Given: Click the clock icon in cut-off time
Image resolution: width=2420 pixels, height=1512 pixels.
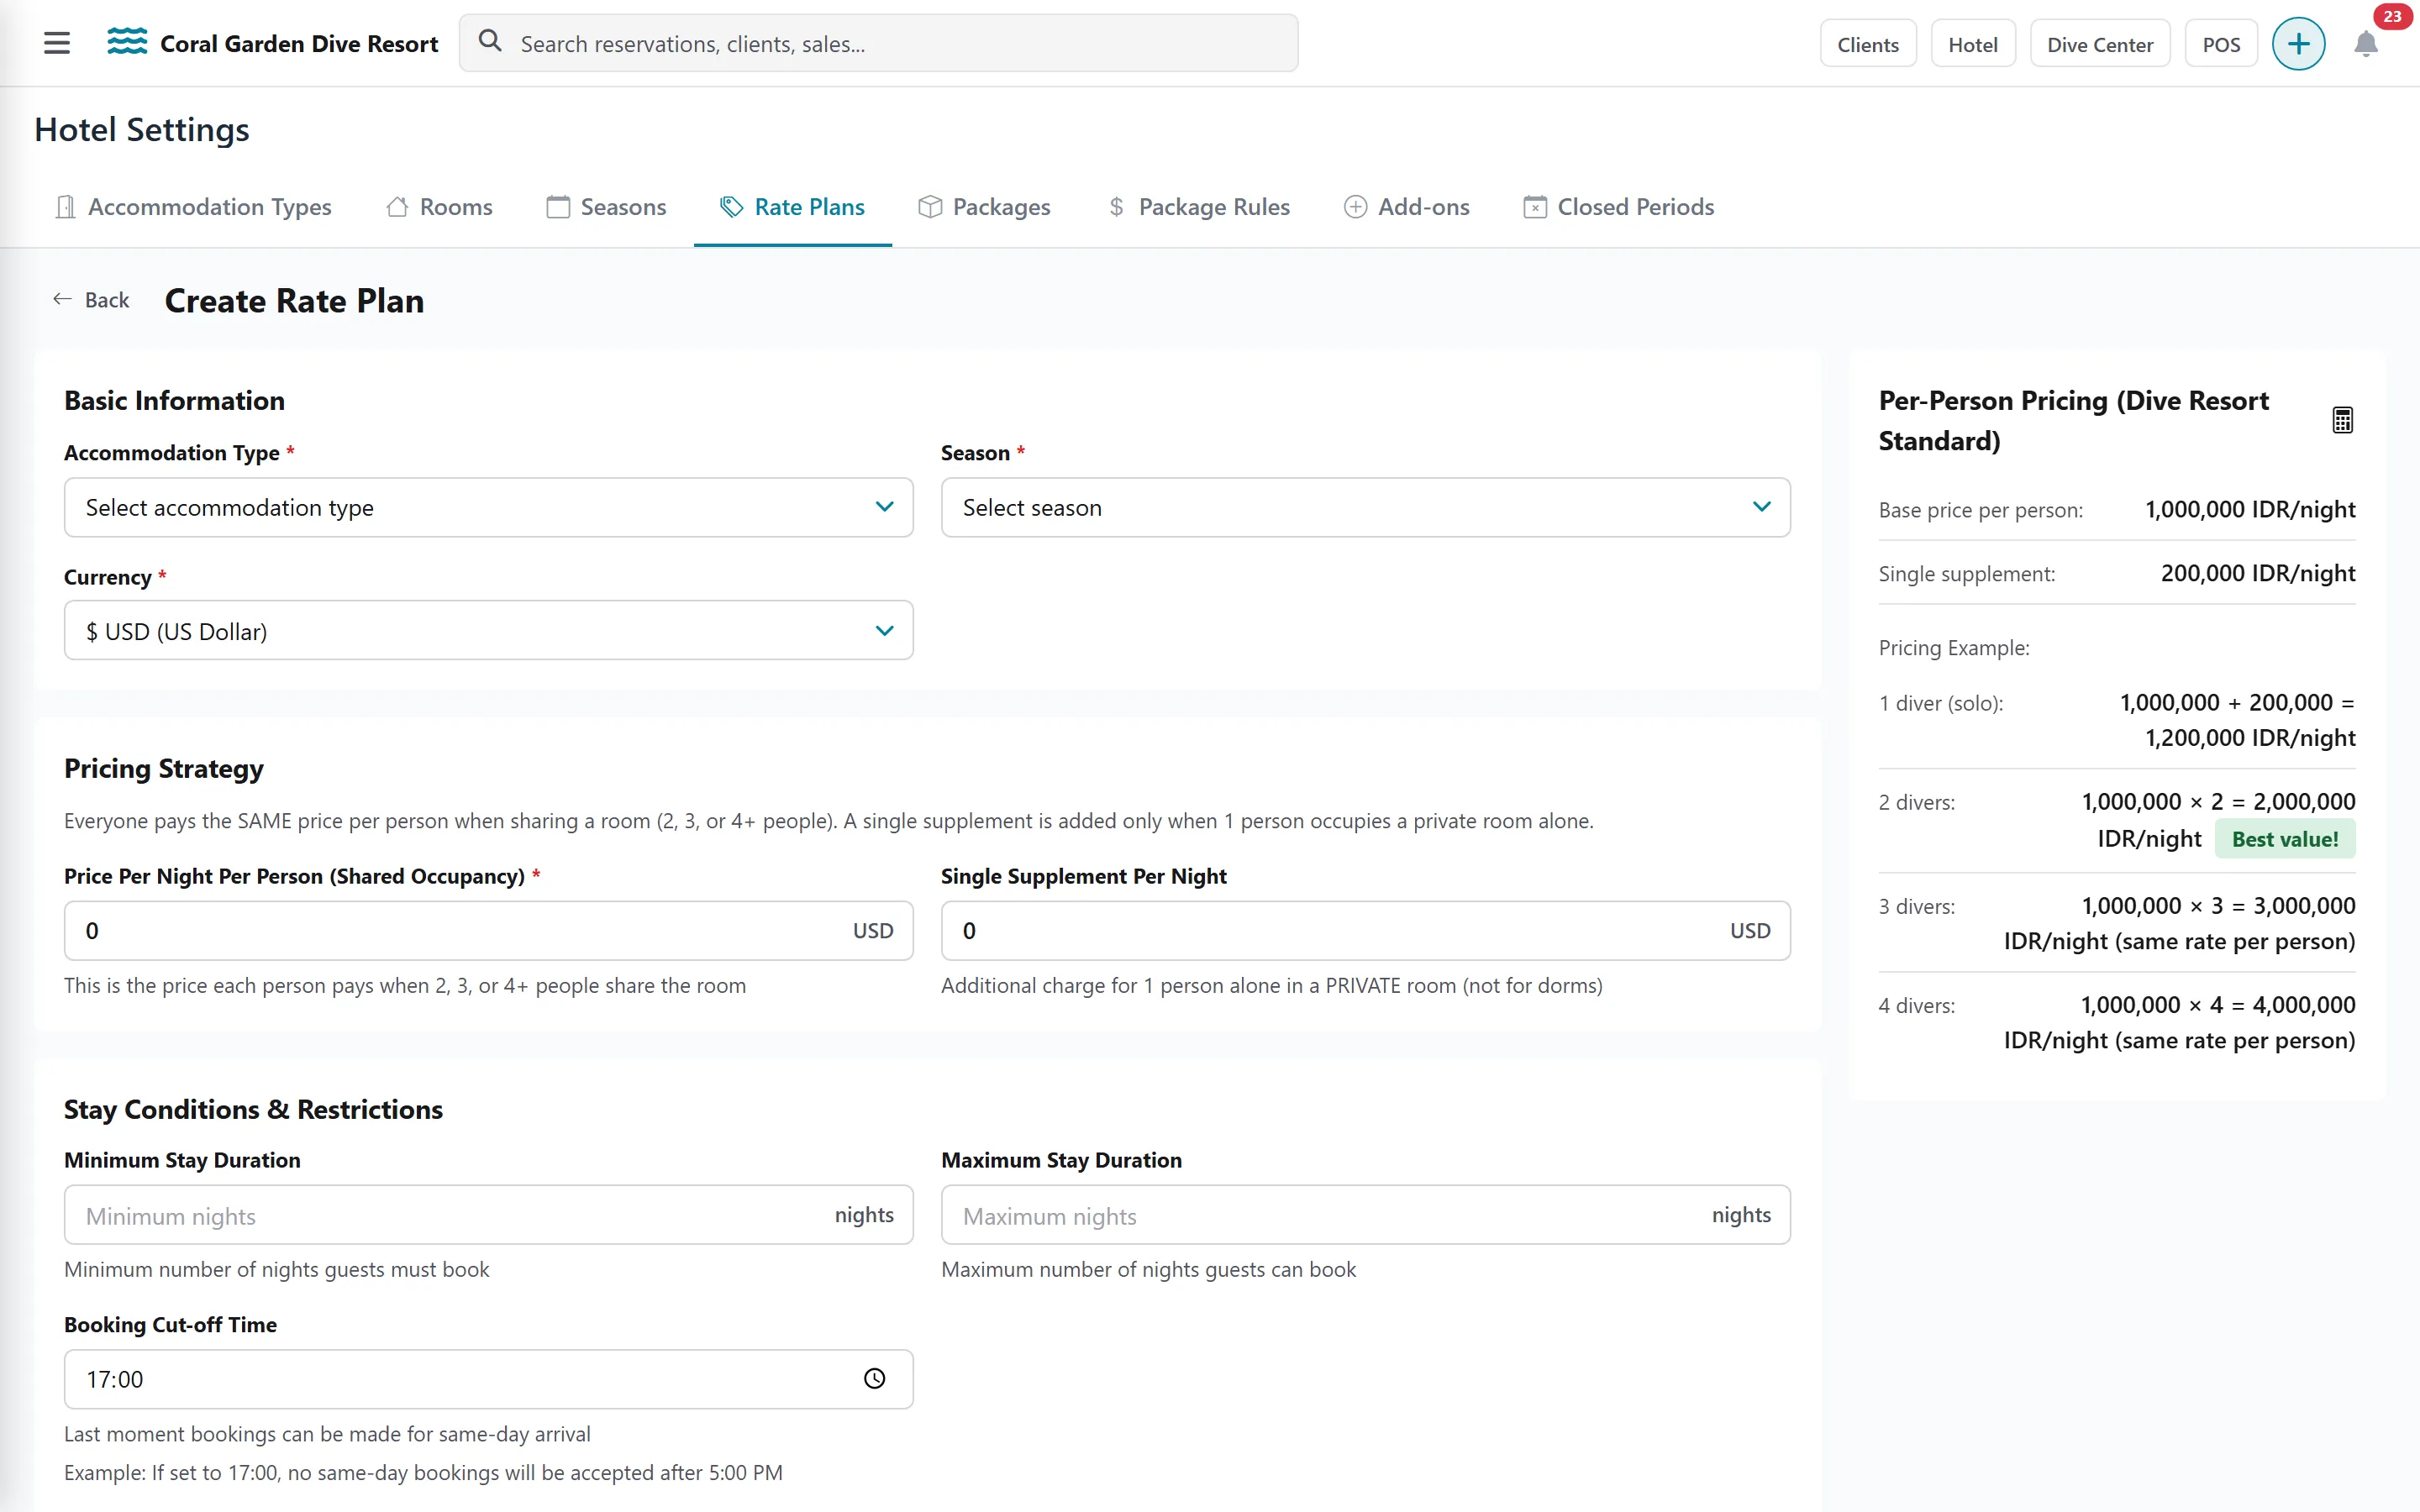Looking at the screenshot, I should pos(874,1379).
